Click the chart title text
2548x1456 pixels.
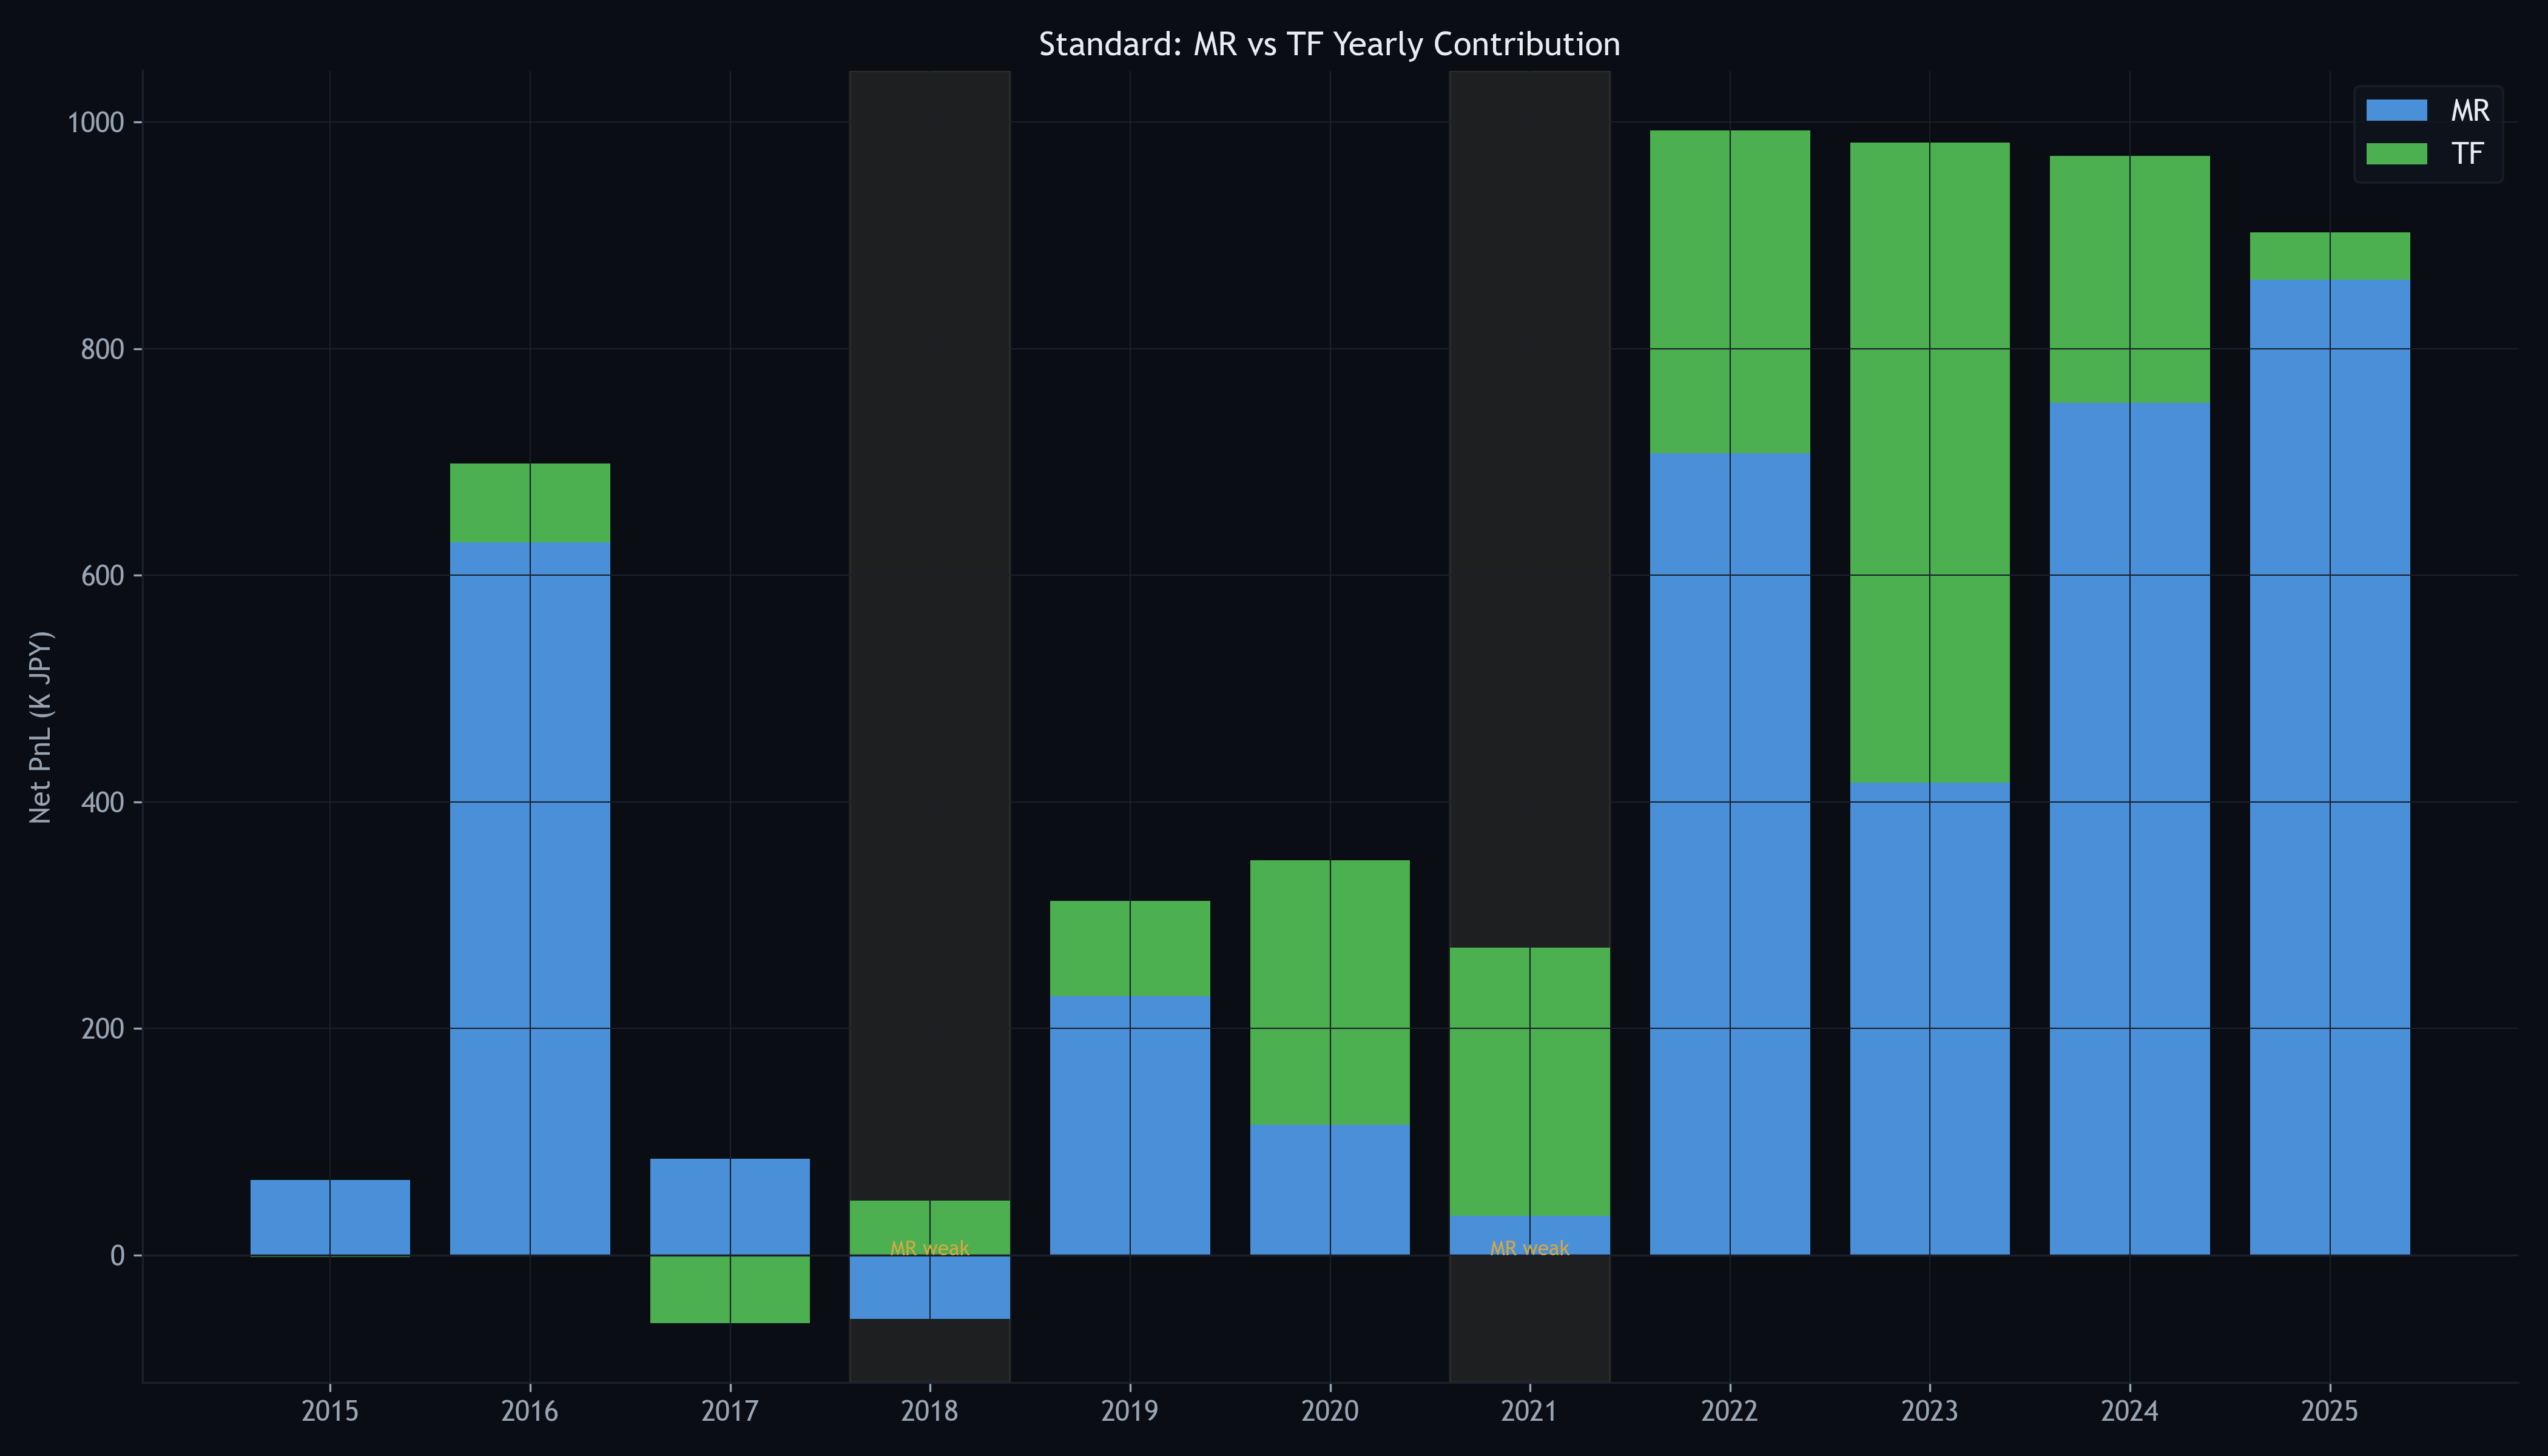1329,44
